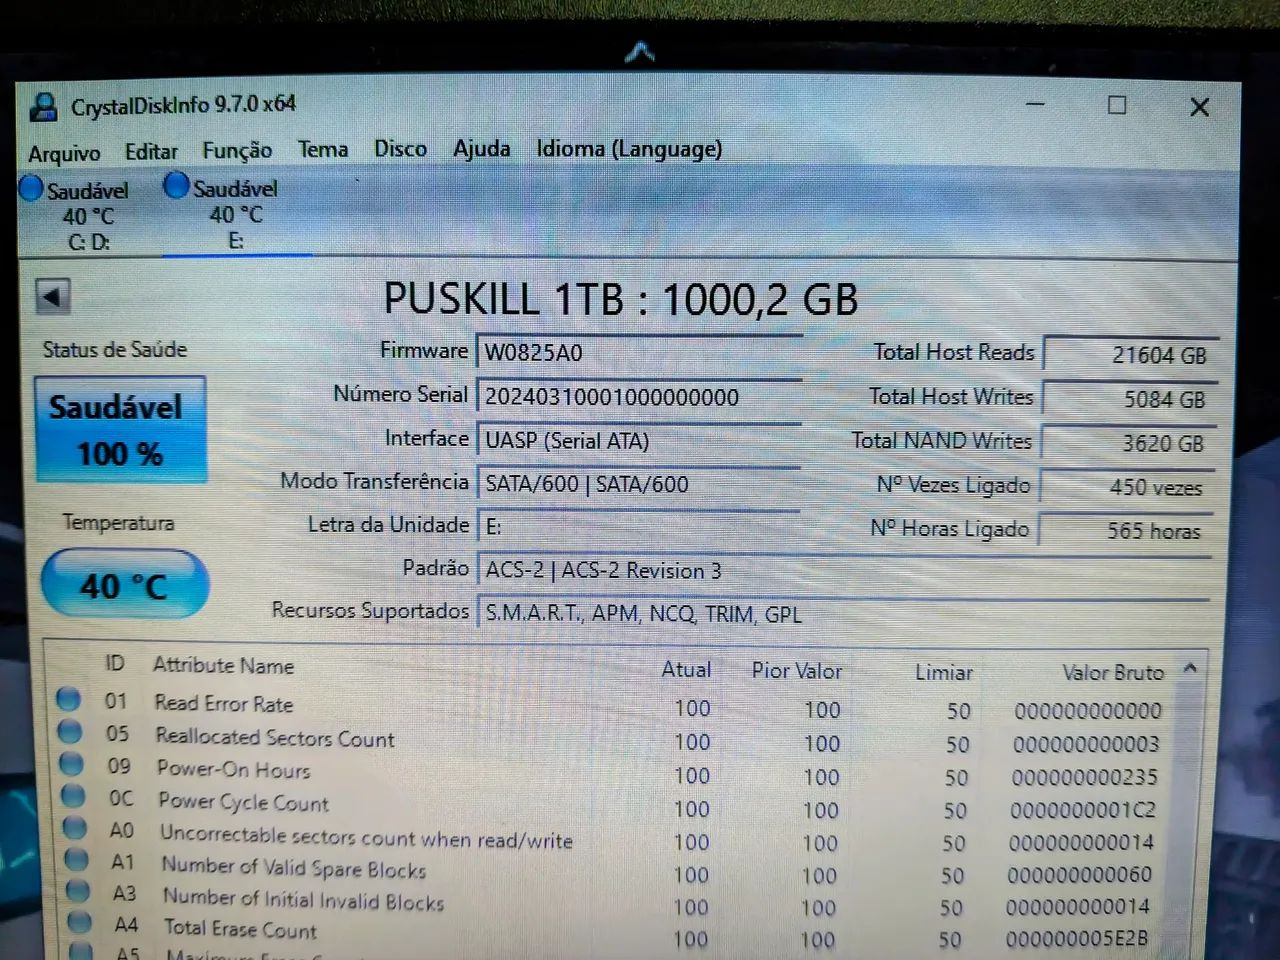Click raw value 0000000001C2
This screenshot has height=960, width=1280.
coord(1083,810)
